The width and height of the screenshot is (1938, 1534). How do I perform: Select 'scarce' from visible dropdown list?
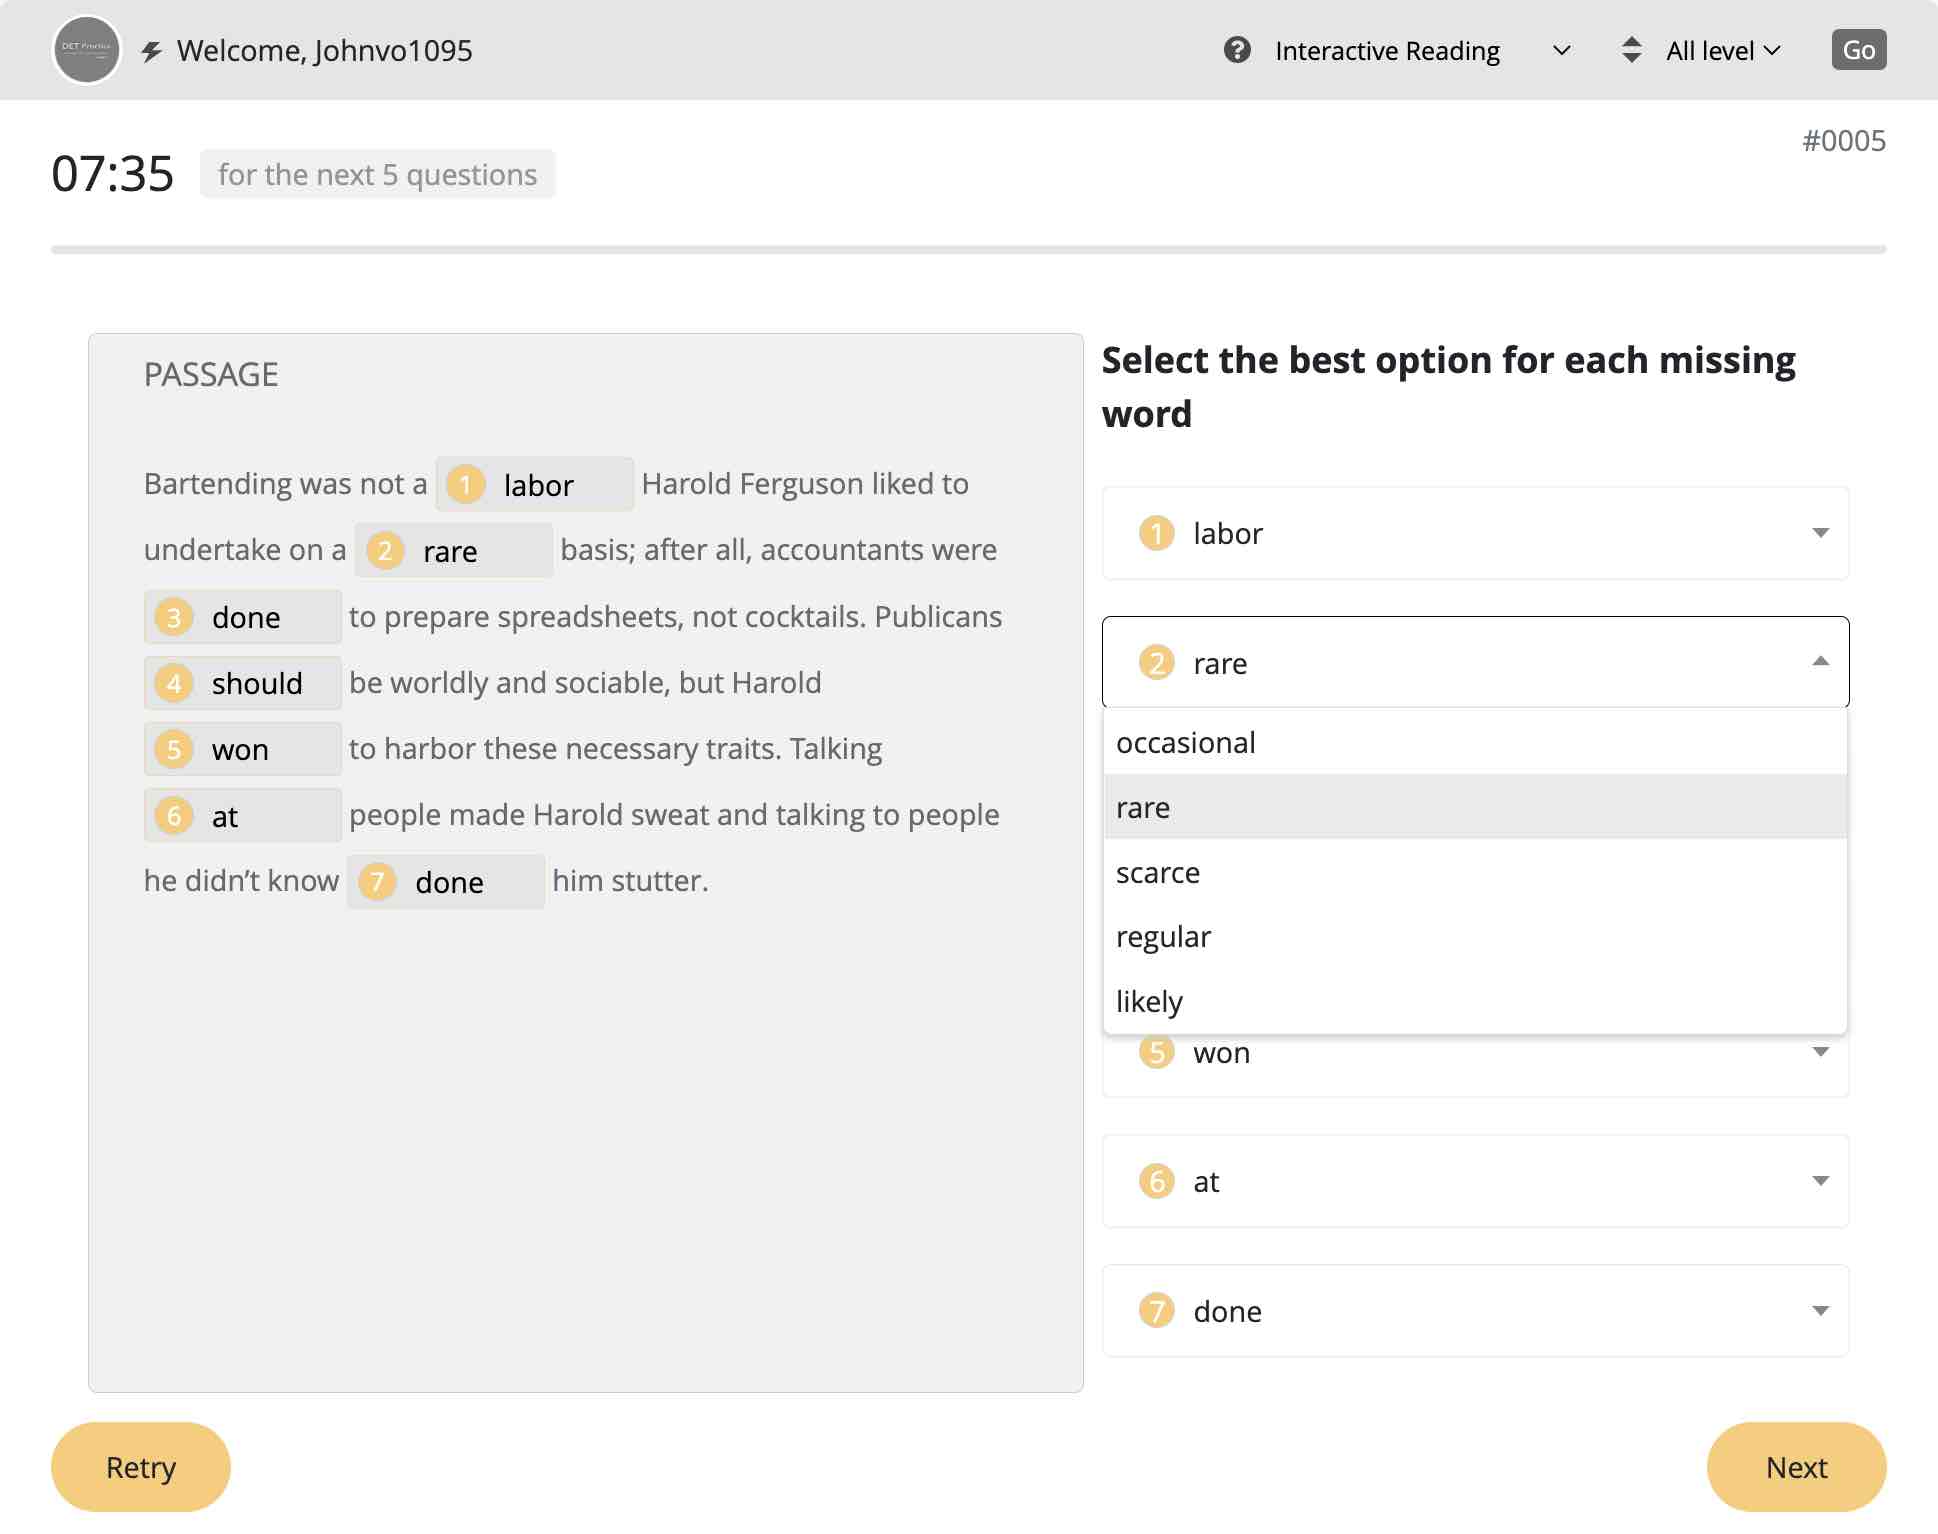click(x=1158, y=872)
